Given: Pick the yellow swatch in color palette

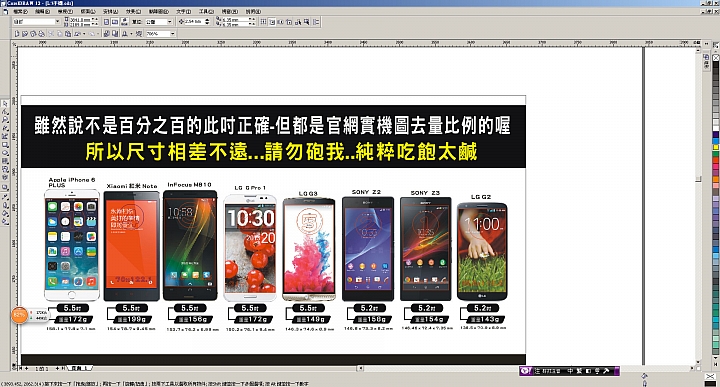Looking at the screenshot, I should click(x=716, y=147).
